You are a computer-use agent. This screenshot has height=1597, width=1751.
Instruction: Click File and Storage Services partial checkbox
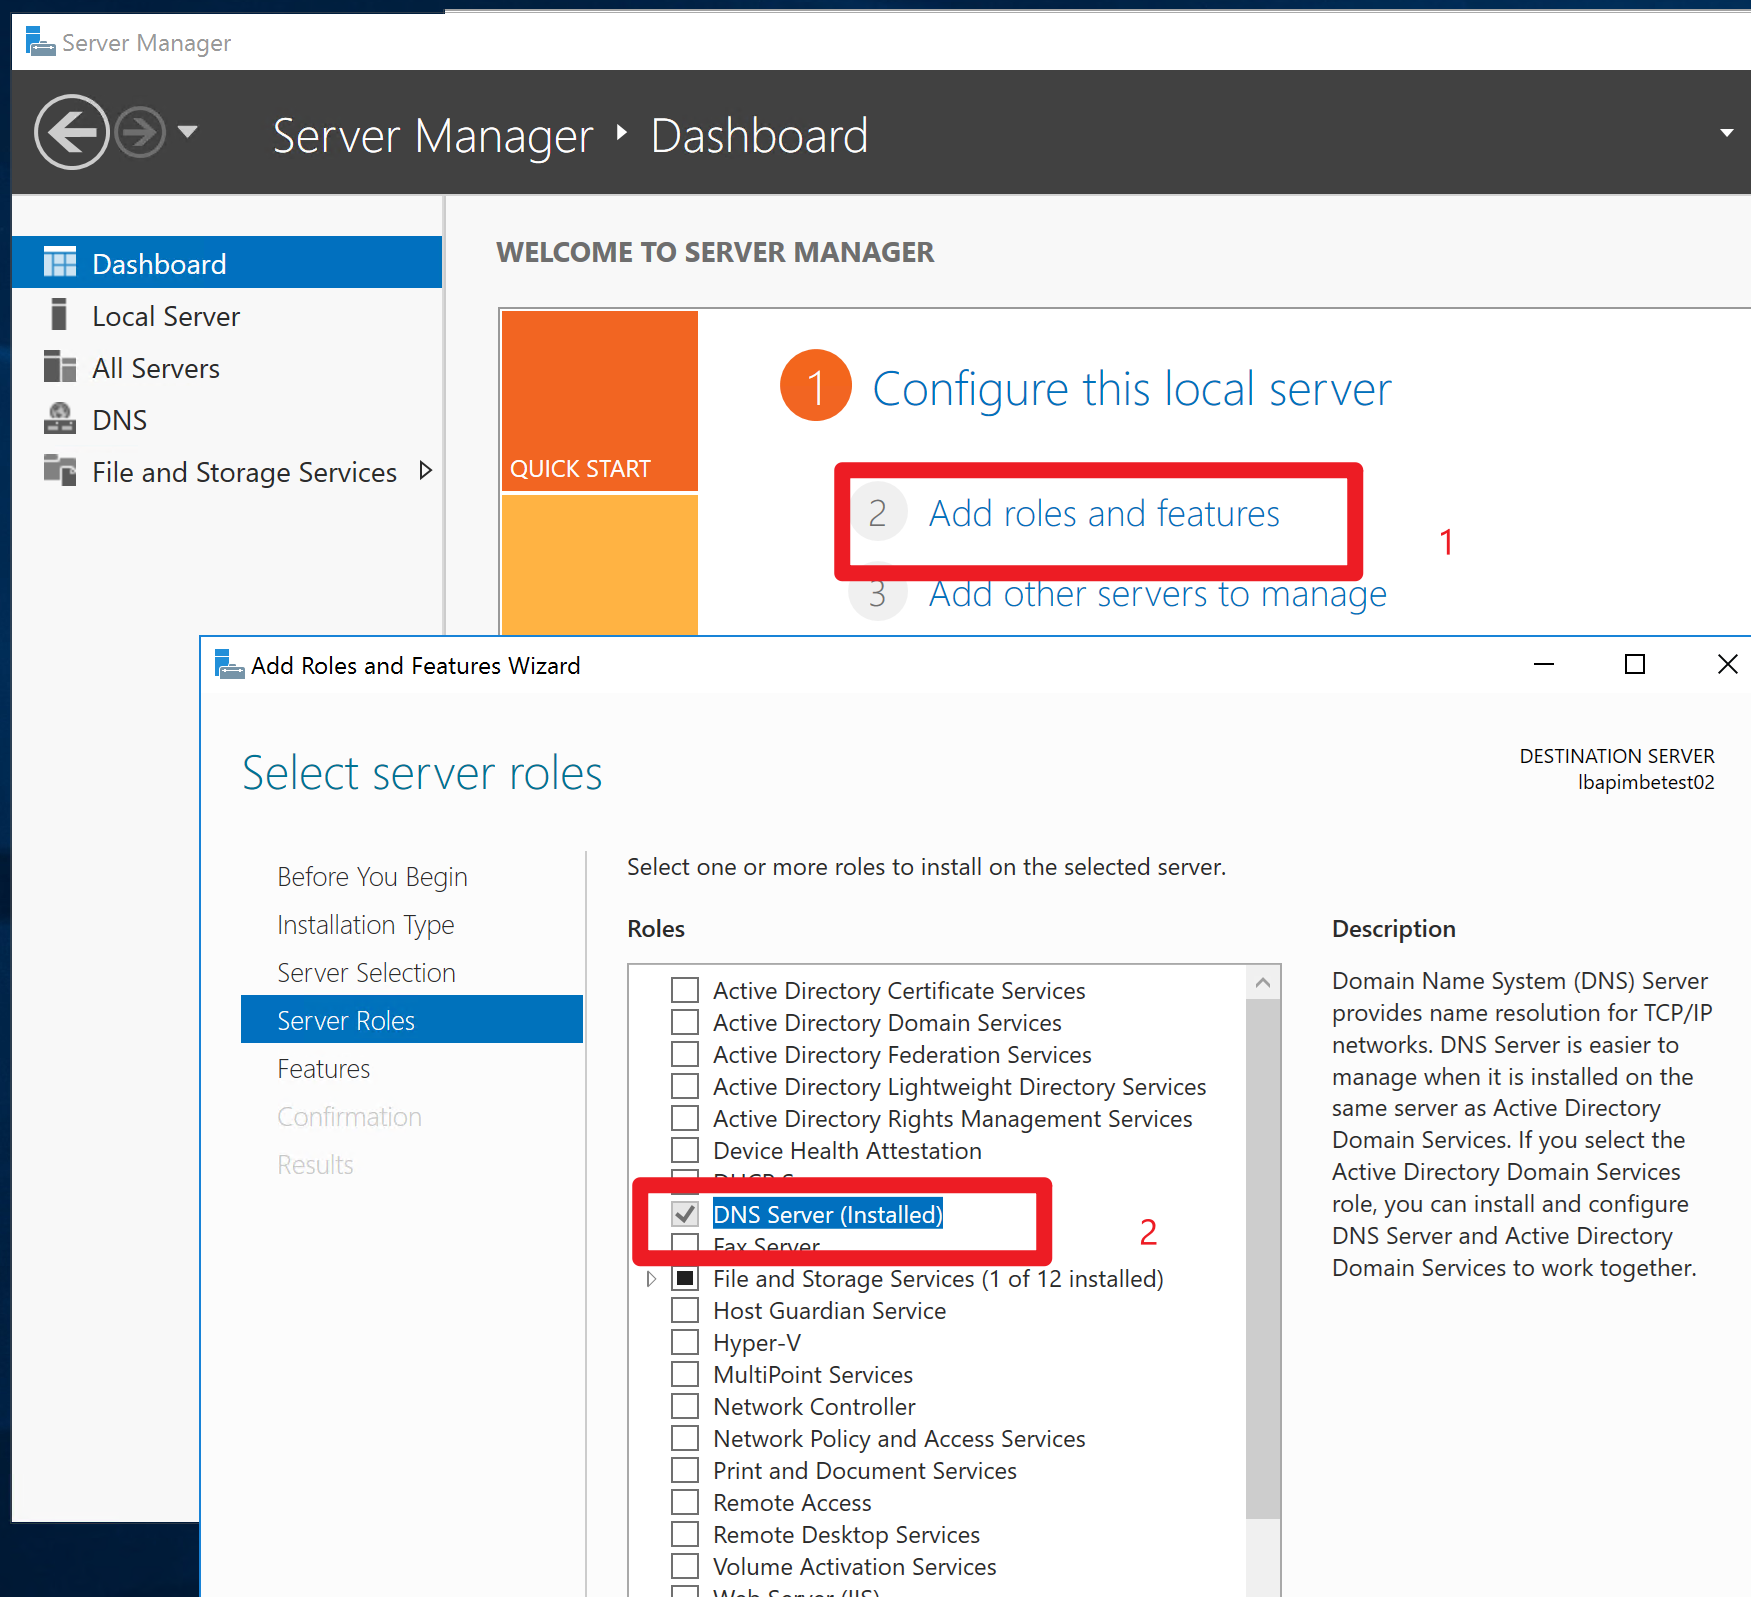pyautogui.click(x=685, y=1278)
